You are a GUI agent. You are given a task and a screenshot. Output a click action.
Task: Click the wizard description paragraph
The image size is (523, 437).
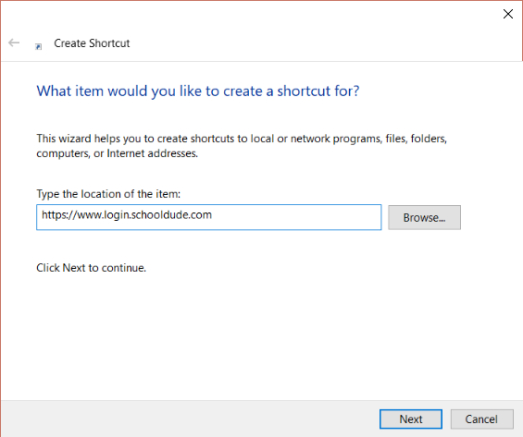point(241,146)
